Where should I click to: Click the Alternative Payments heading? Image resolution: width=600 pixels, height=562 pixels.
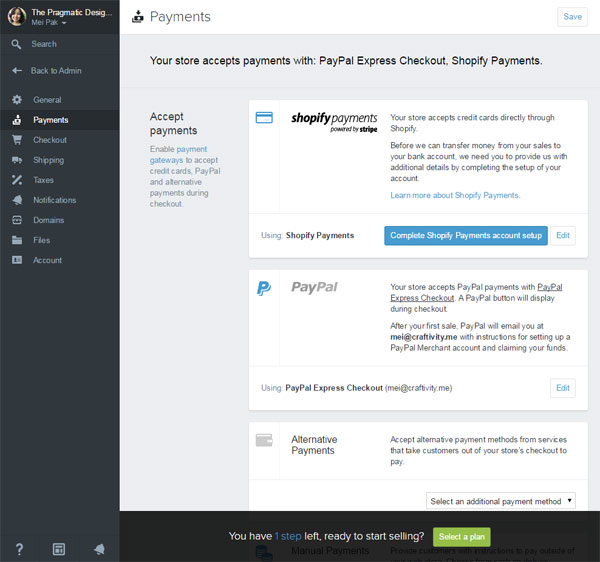(314, 445)
